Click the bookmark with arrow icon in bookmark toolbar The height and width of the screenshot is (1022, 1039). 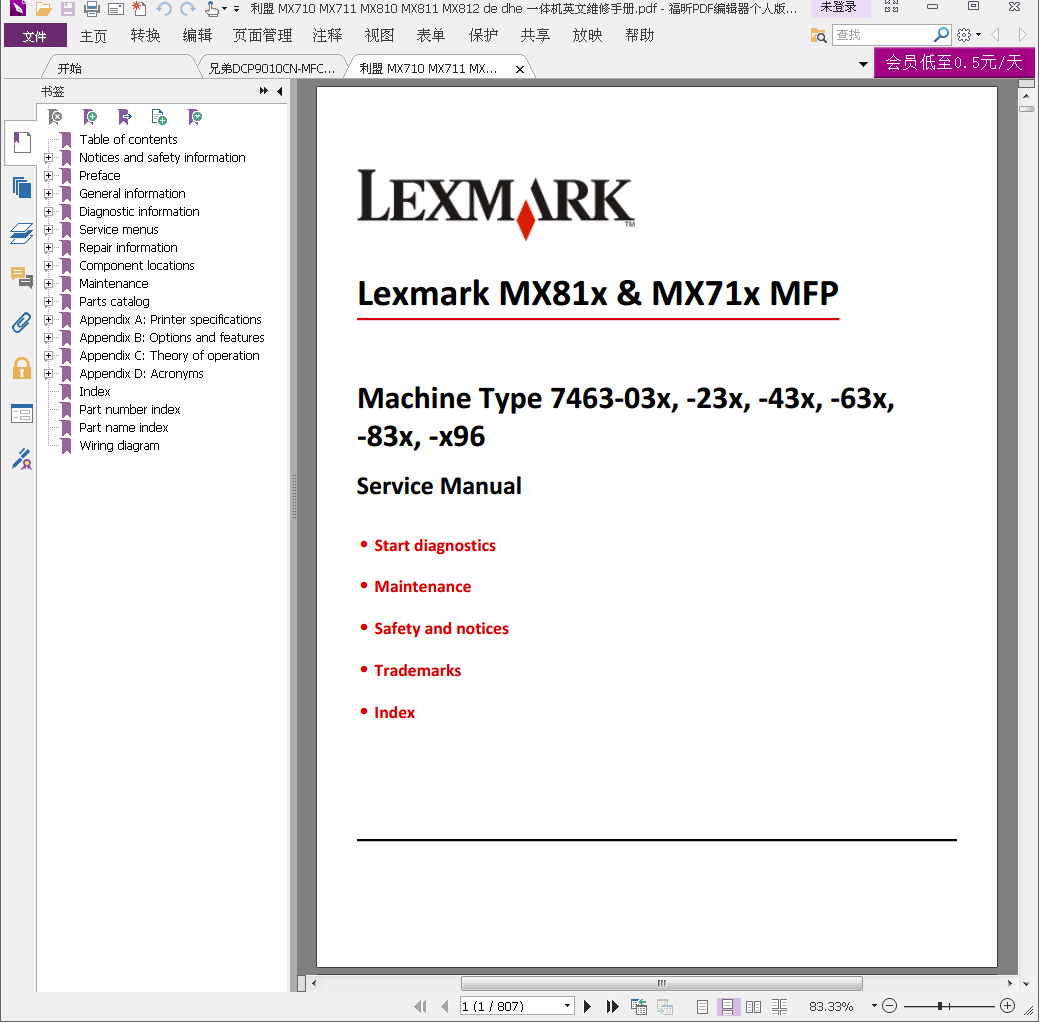[x=125, y=117]
